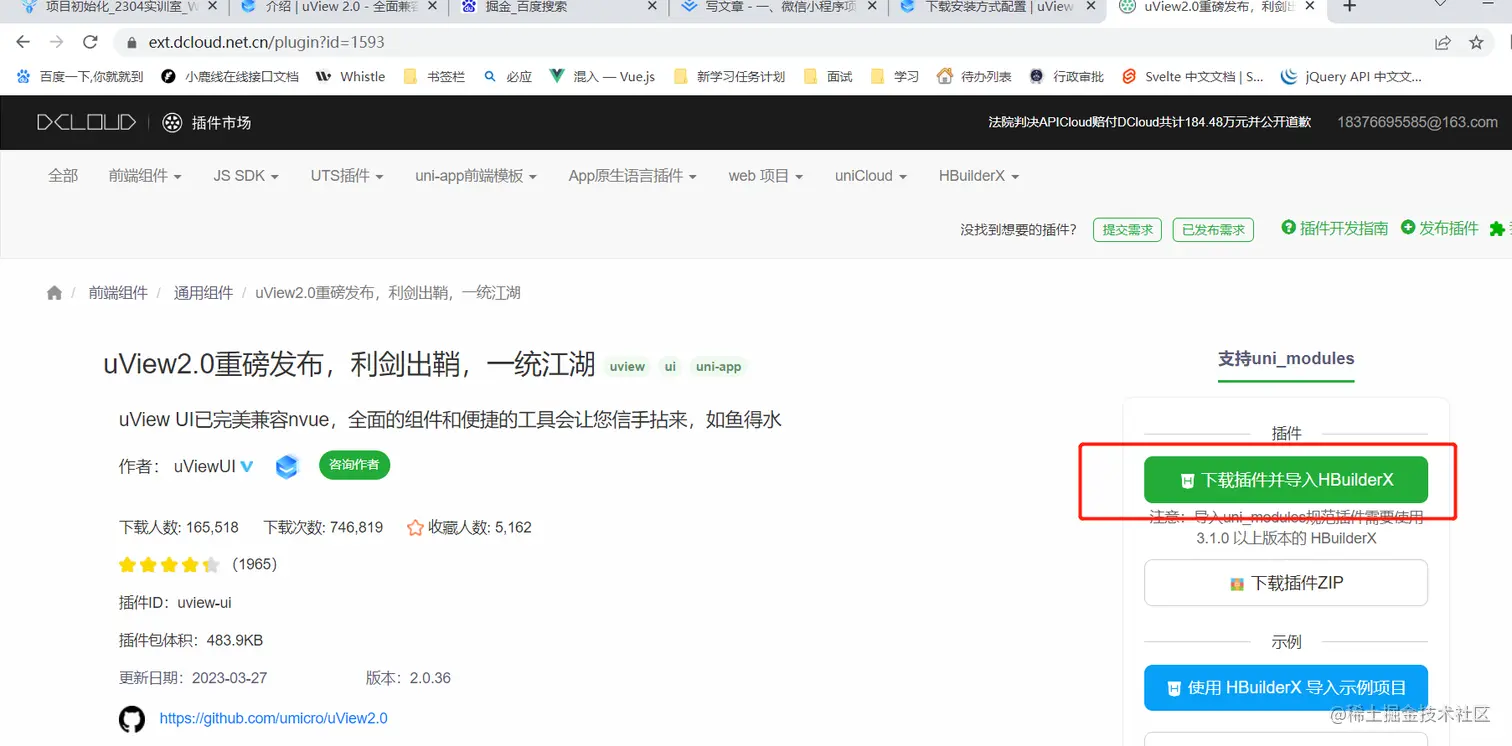This screenshot has width=1512, height=746.
Task: Click the uni-app tag label
Action: (x=719, y=367)
